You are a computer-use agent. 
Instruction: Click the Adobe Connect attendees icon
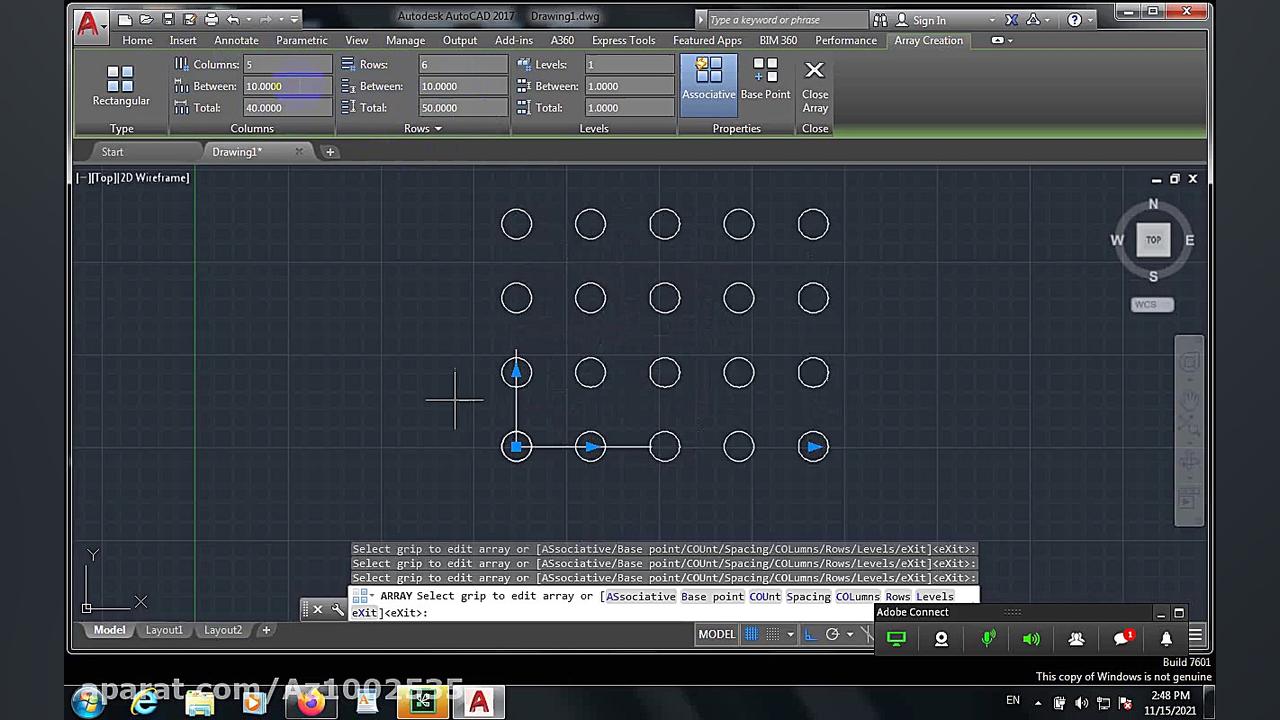coord(1076,638)
